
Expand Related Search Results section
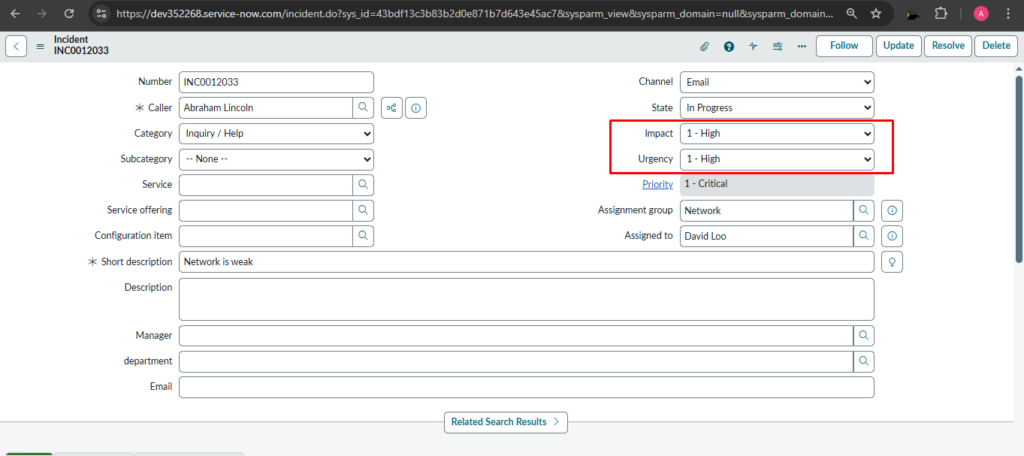tap(505, 422)
